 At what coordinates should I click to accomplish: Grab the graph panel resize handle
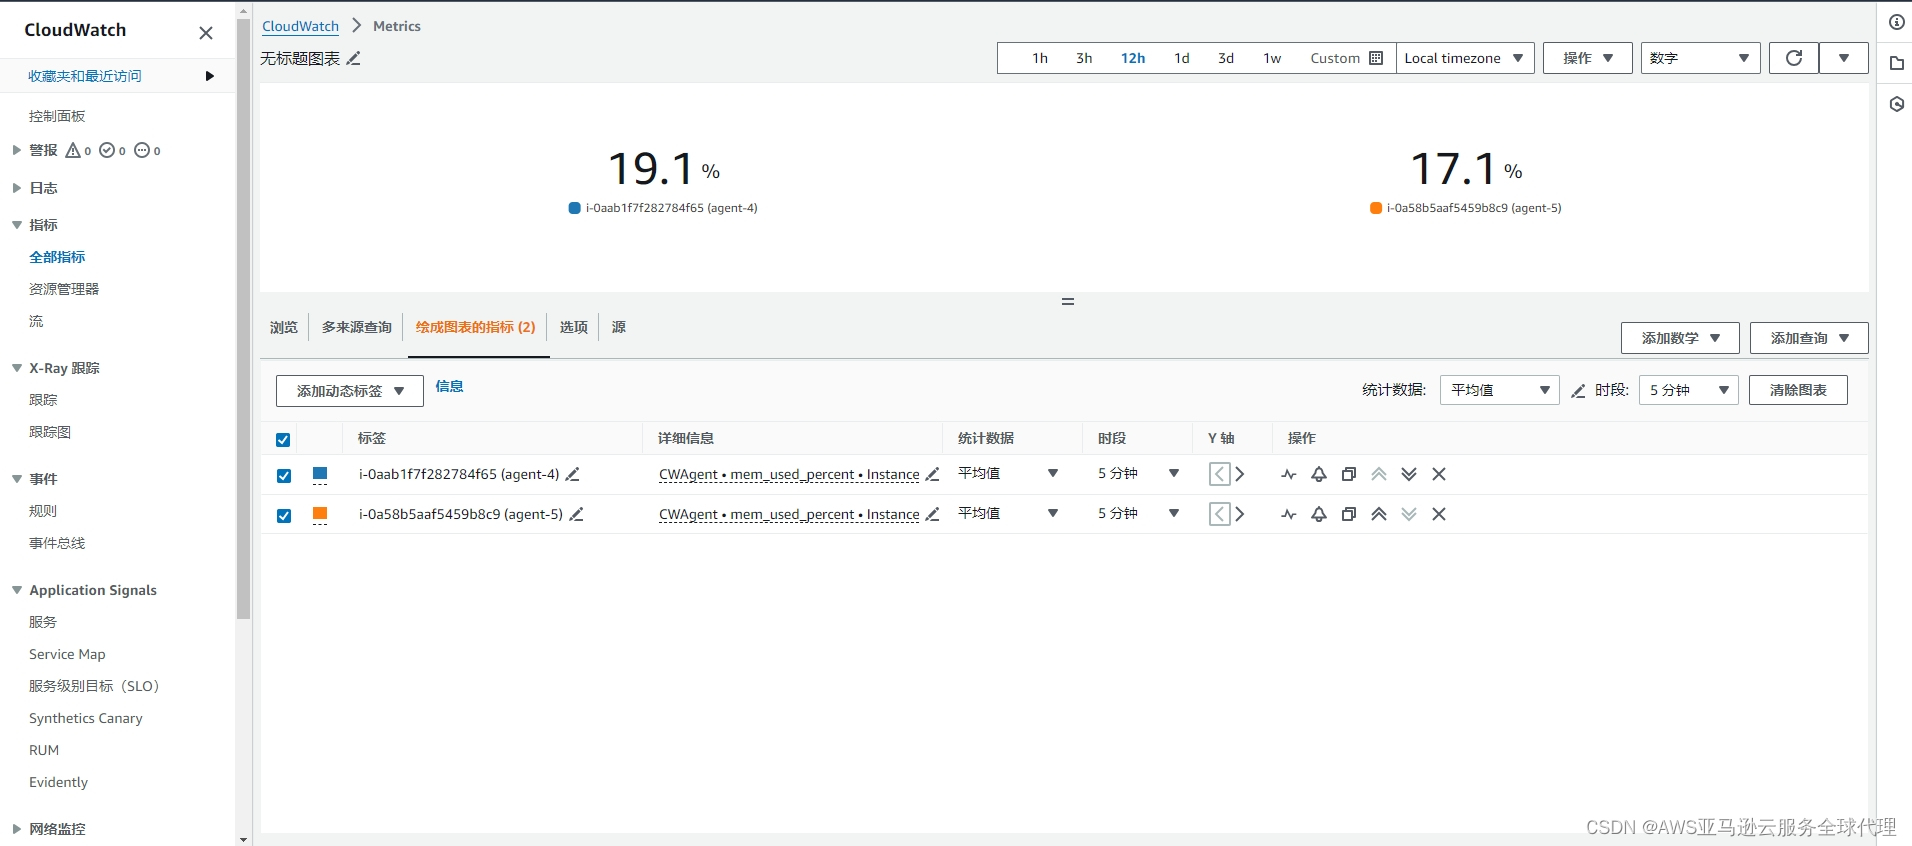1068,301
